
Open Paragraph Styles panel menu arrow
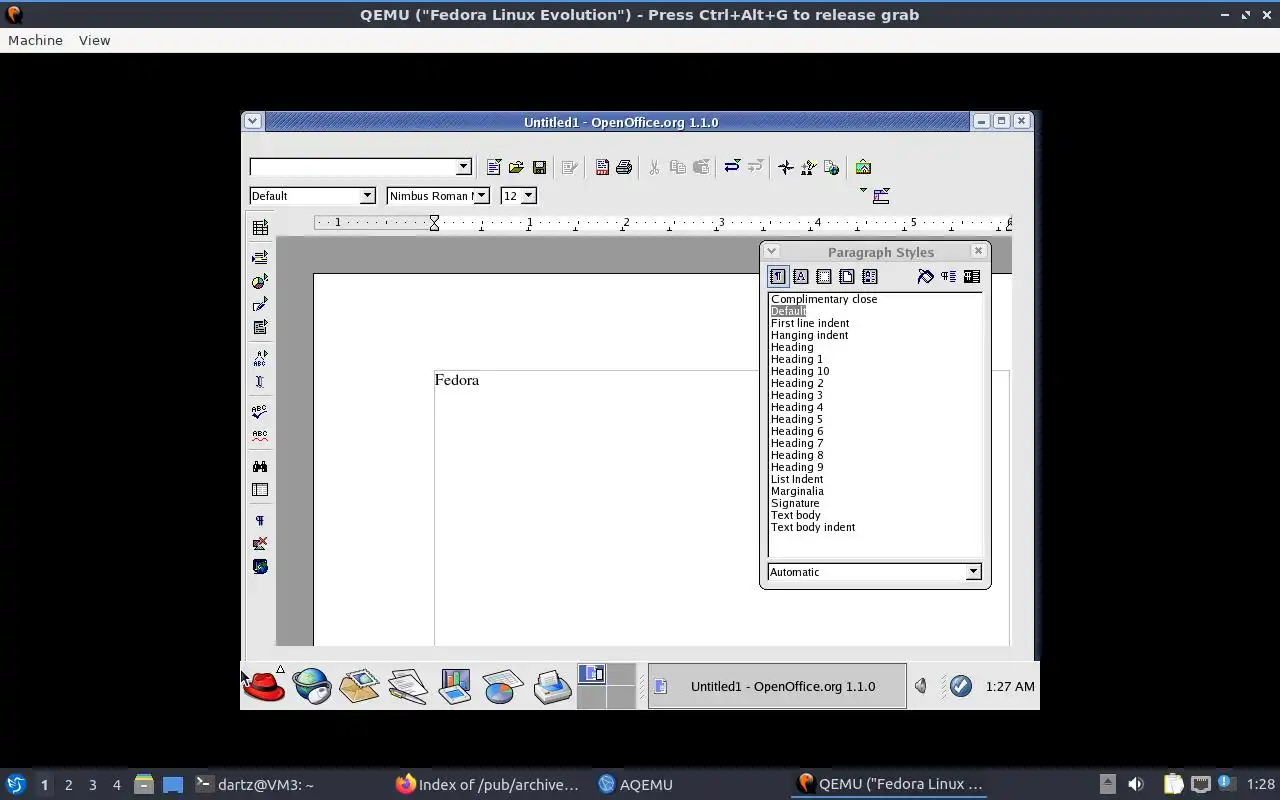point(771,252)
